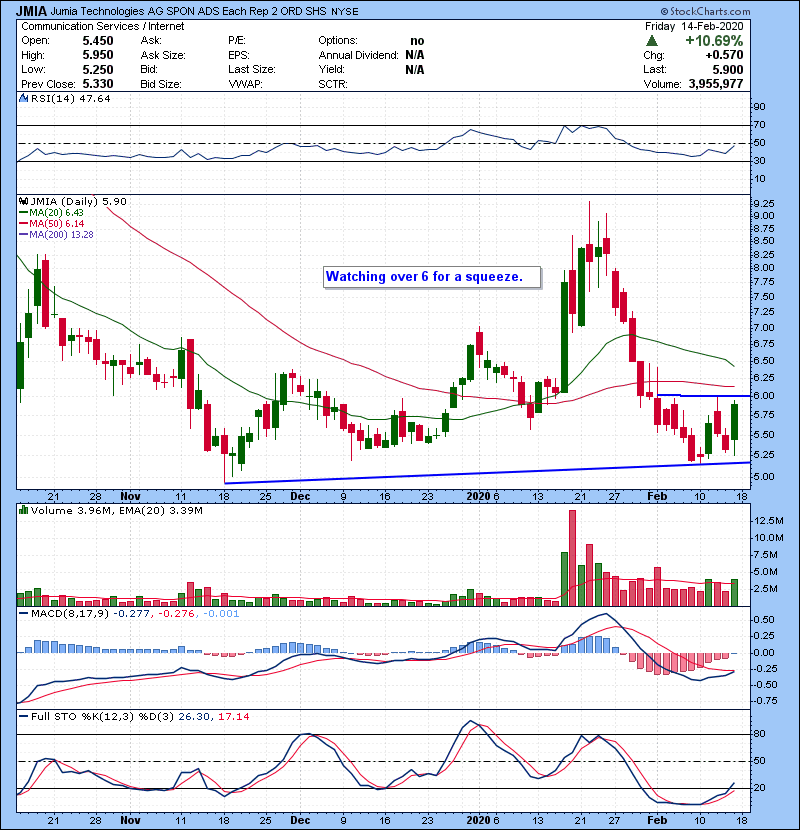This screenshot has height=830, width=800.
Task: Click the +10.69% percent change value
Action: pos(714,41)
